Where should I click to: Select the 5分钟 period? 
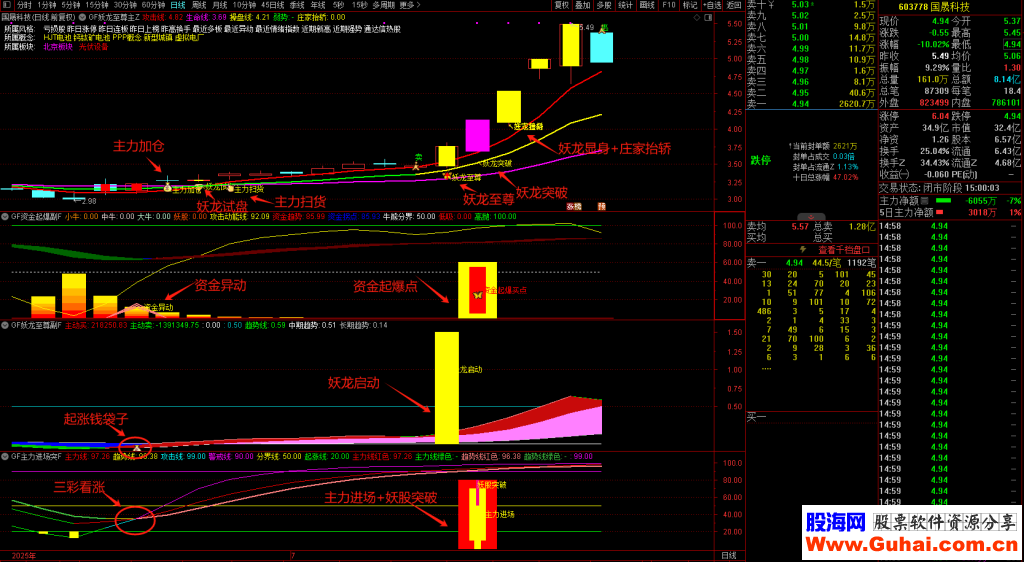click(x=72, y=5)
